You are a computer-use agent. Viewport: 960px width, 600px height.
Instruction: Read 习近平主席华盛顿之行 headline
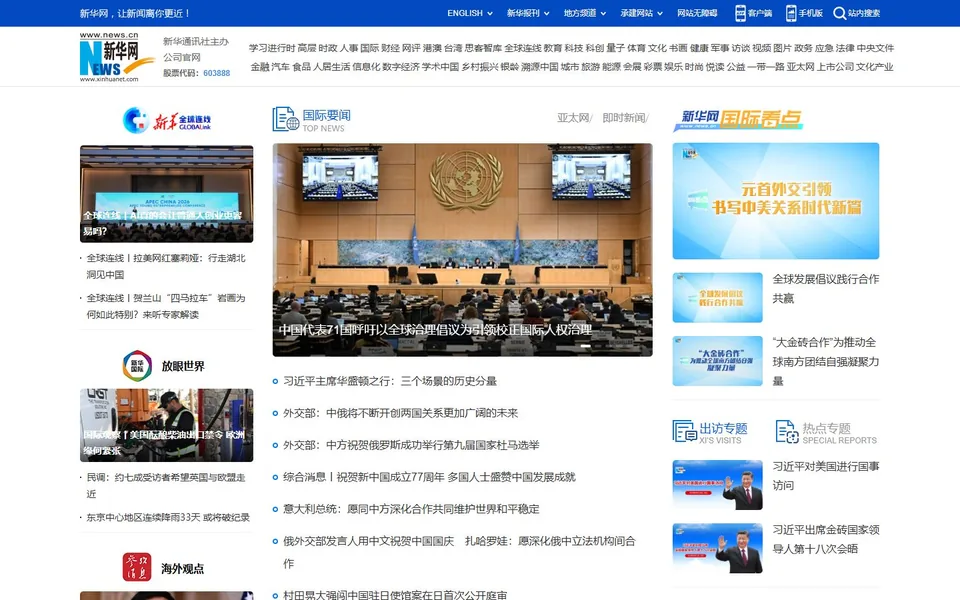(389, 381)
